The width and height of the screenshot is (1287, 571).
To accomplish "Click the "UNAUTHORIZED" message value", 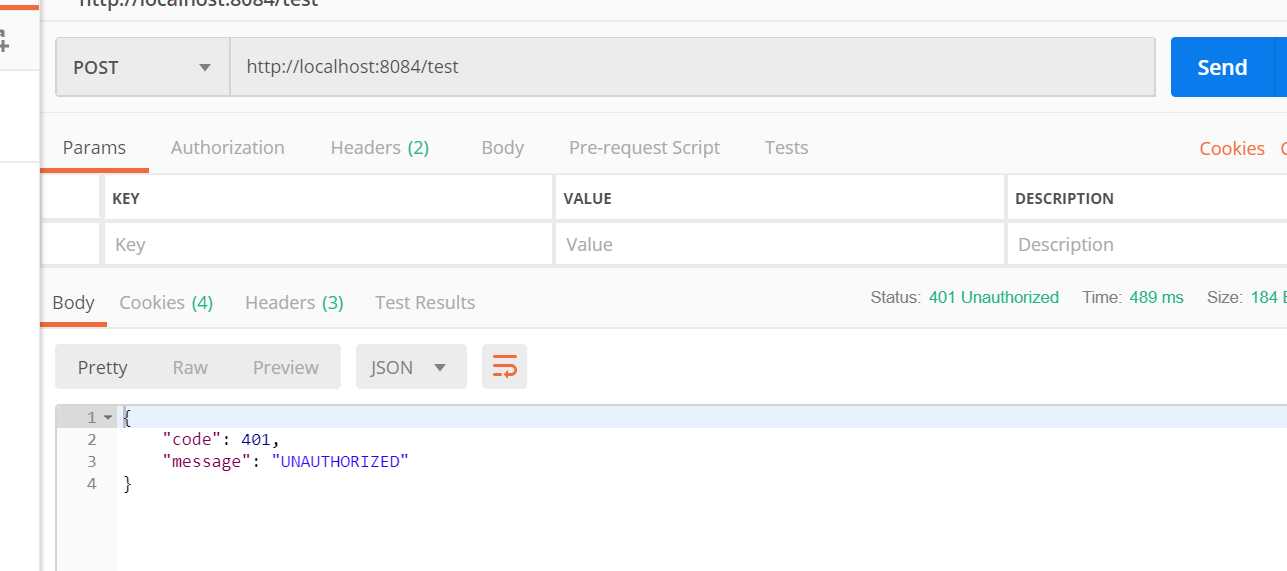I will click(x=340, y=461).
